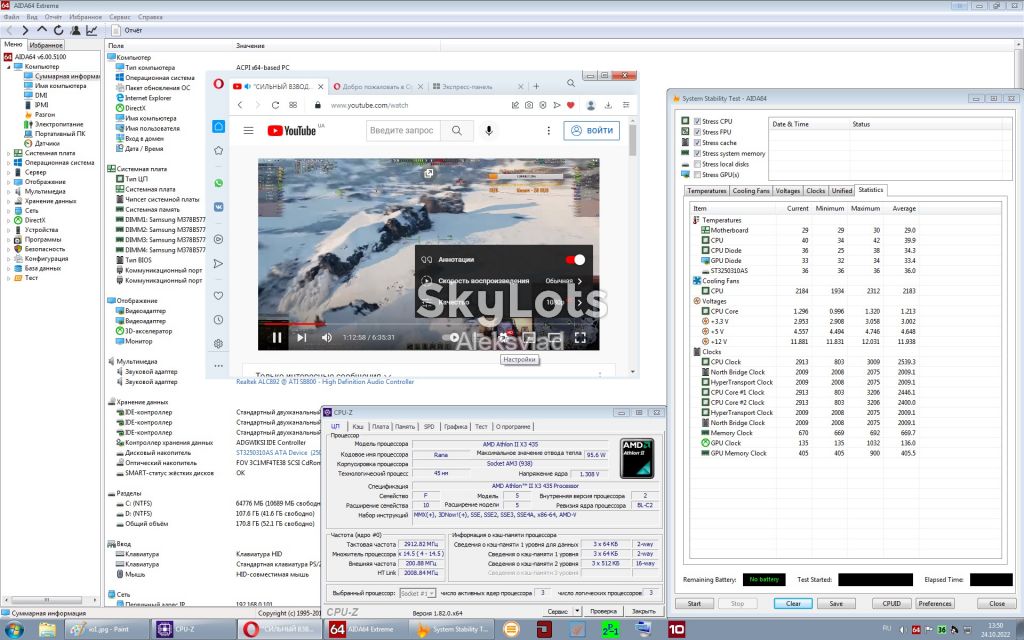Switch to the Cooling Fans tab
1024x640 pixels.
tap(750, 191)
